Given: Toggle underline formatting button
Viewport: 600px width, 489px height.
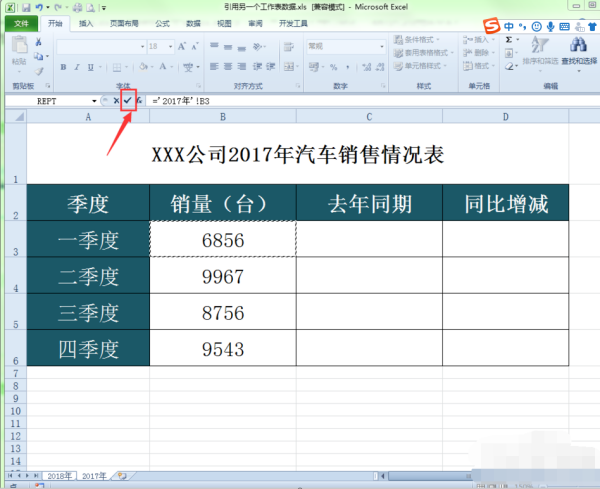Looking at the screenshot, I should tap(90, 67).
